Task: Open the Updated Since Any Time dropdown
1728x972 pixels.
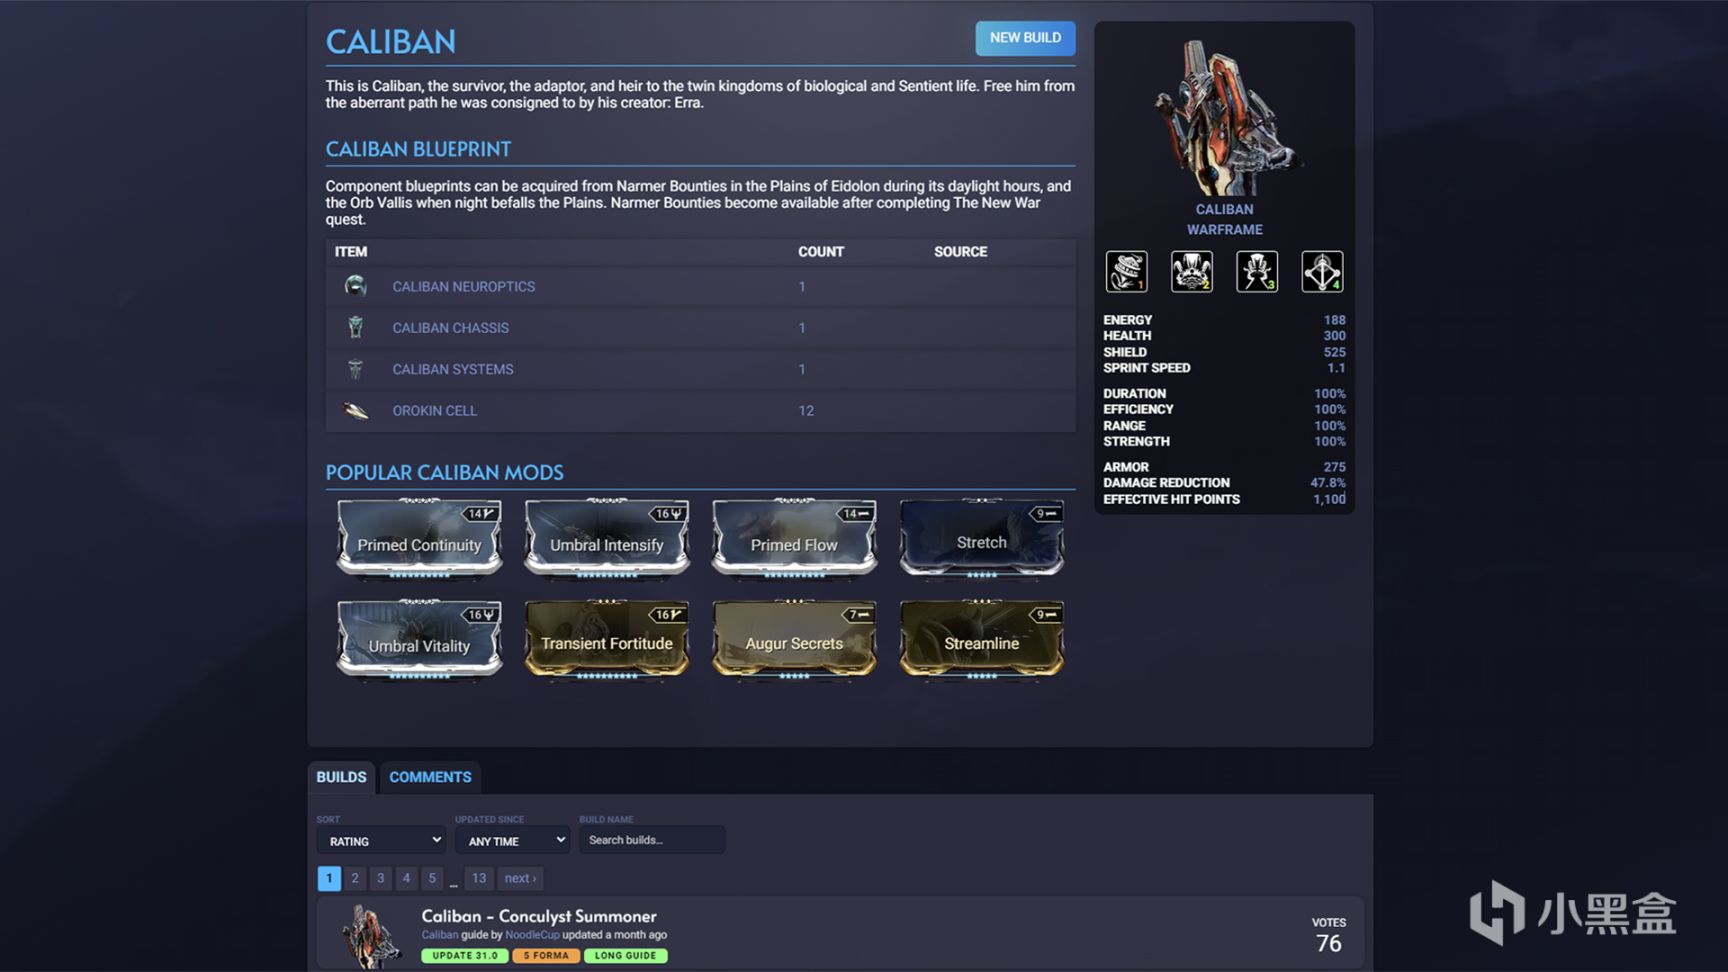Action: pyautogui.click(x=512, y=841)
